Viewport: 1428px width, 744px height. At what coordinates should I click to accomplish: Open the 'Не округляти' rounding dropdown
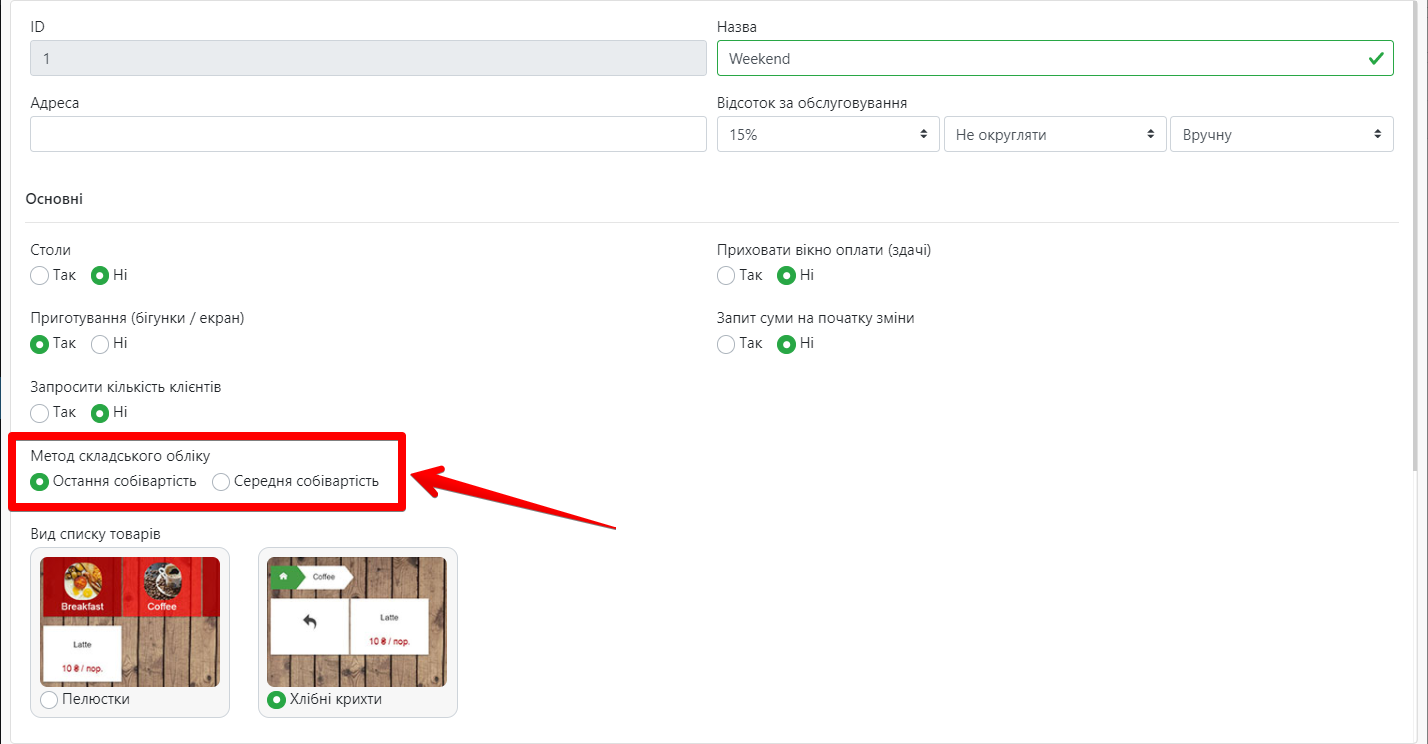click(x=1054, y=134)
